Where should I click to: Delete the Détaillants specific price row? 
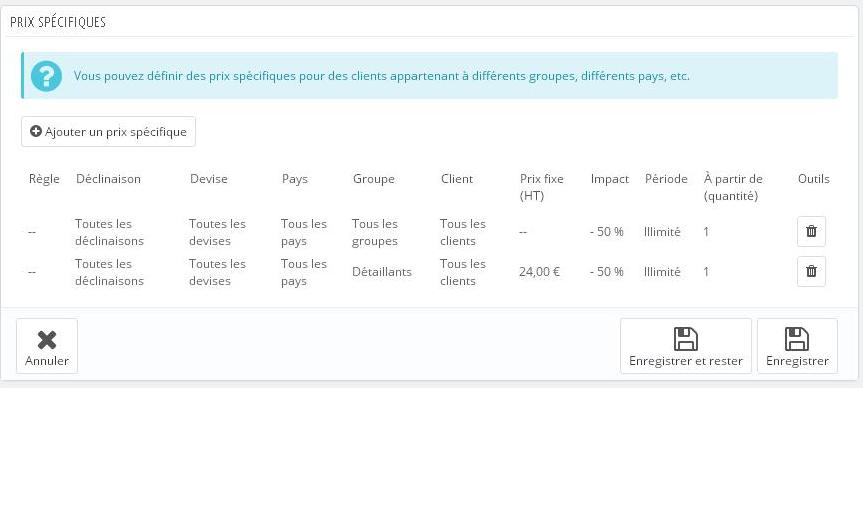811,271
